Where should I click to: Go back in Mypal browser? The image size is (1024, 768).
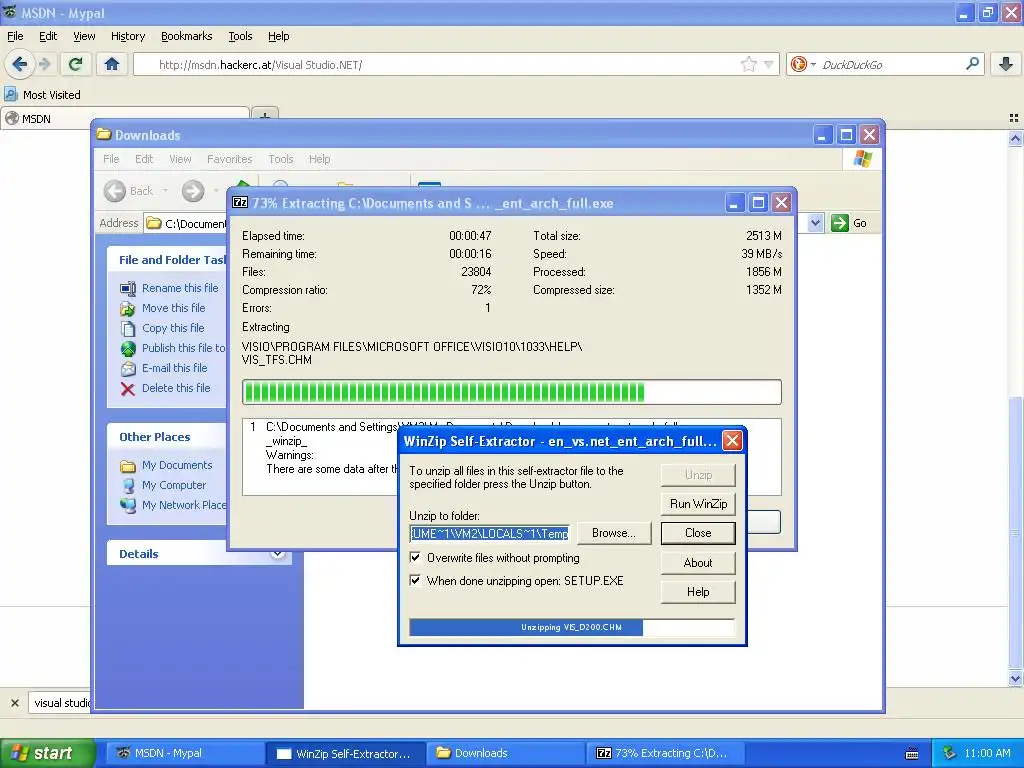tap(19, 64)
